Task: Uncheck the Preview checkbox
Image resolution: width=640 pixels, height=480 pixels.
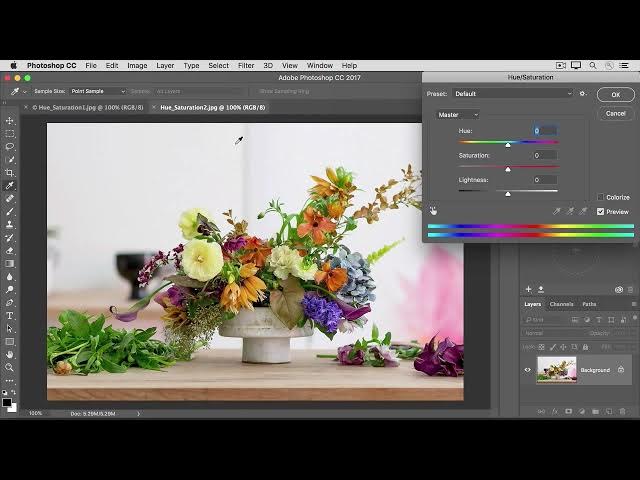Action: click(601, 211)
